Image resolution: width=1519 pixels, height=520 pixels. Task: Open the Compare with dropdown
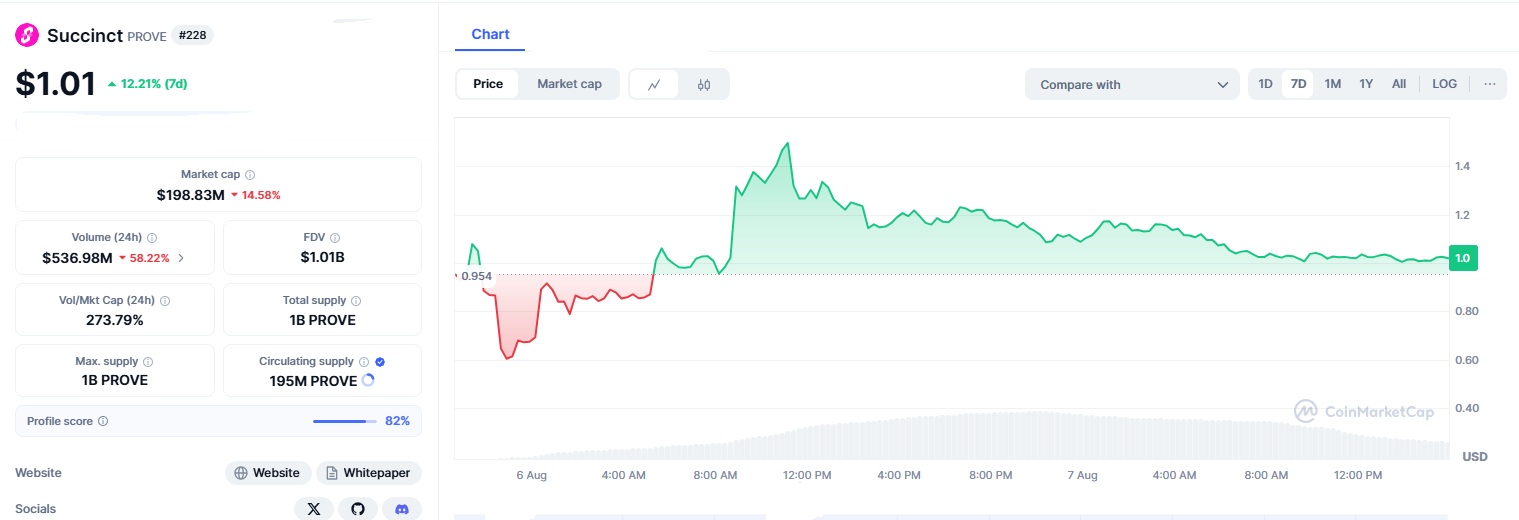[1132, 85]
